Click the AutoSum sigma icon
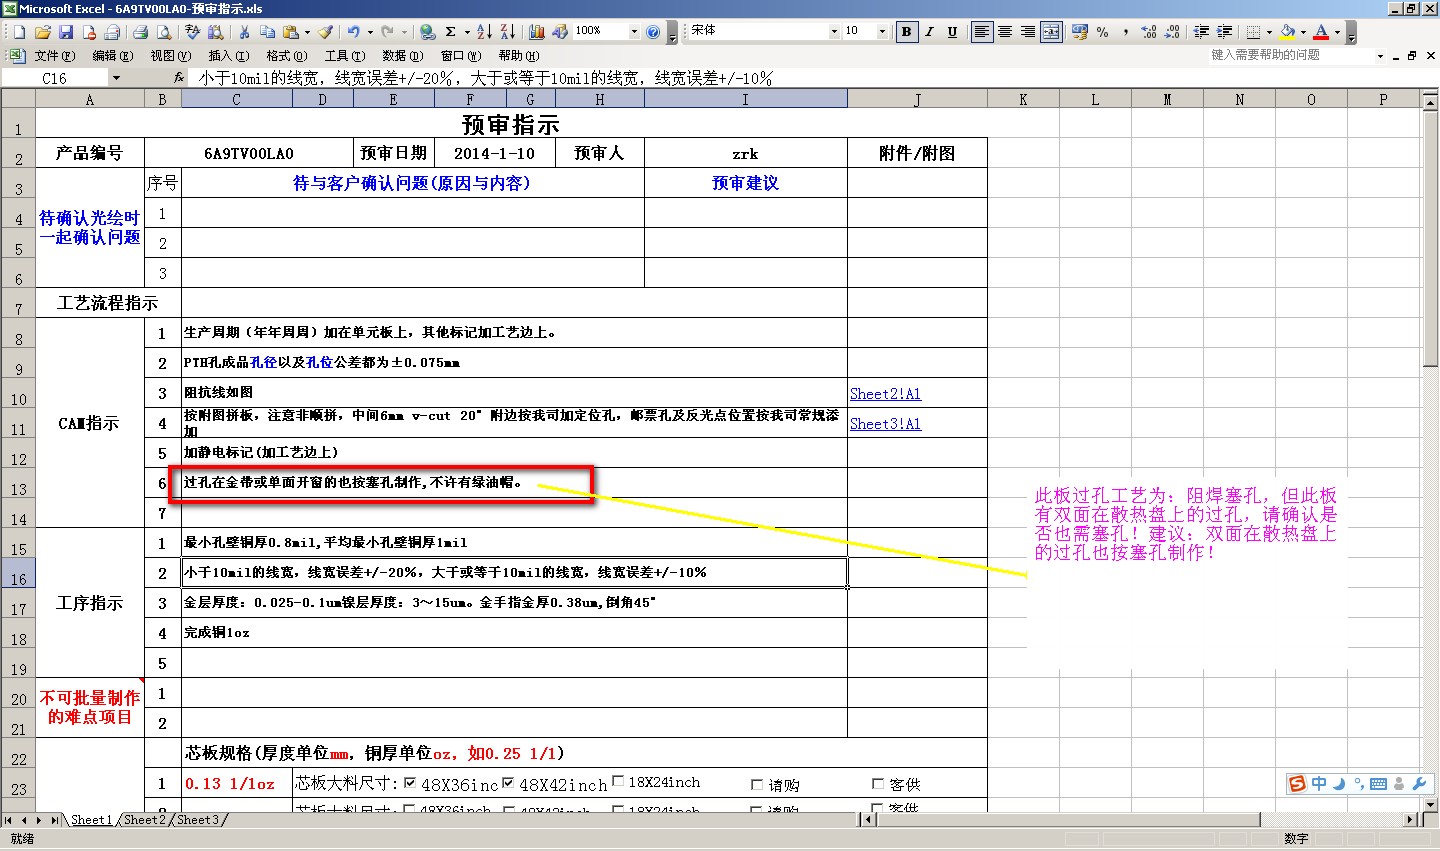Viewport: 1440px width, 851px height. tap(450, 32)
